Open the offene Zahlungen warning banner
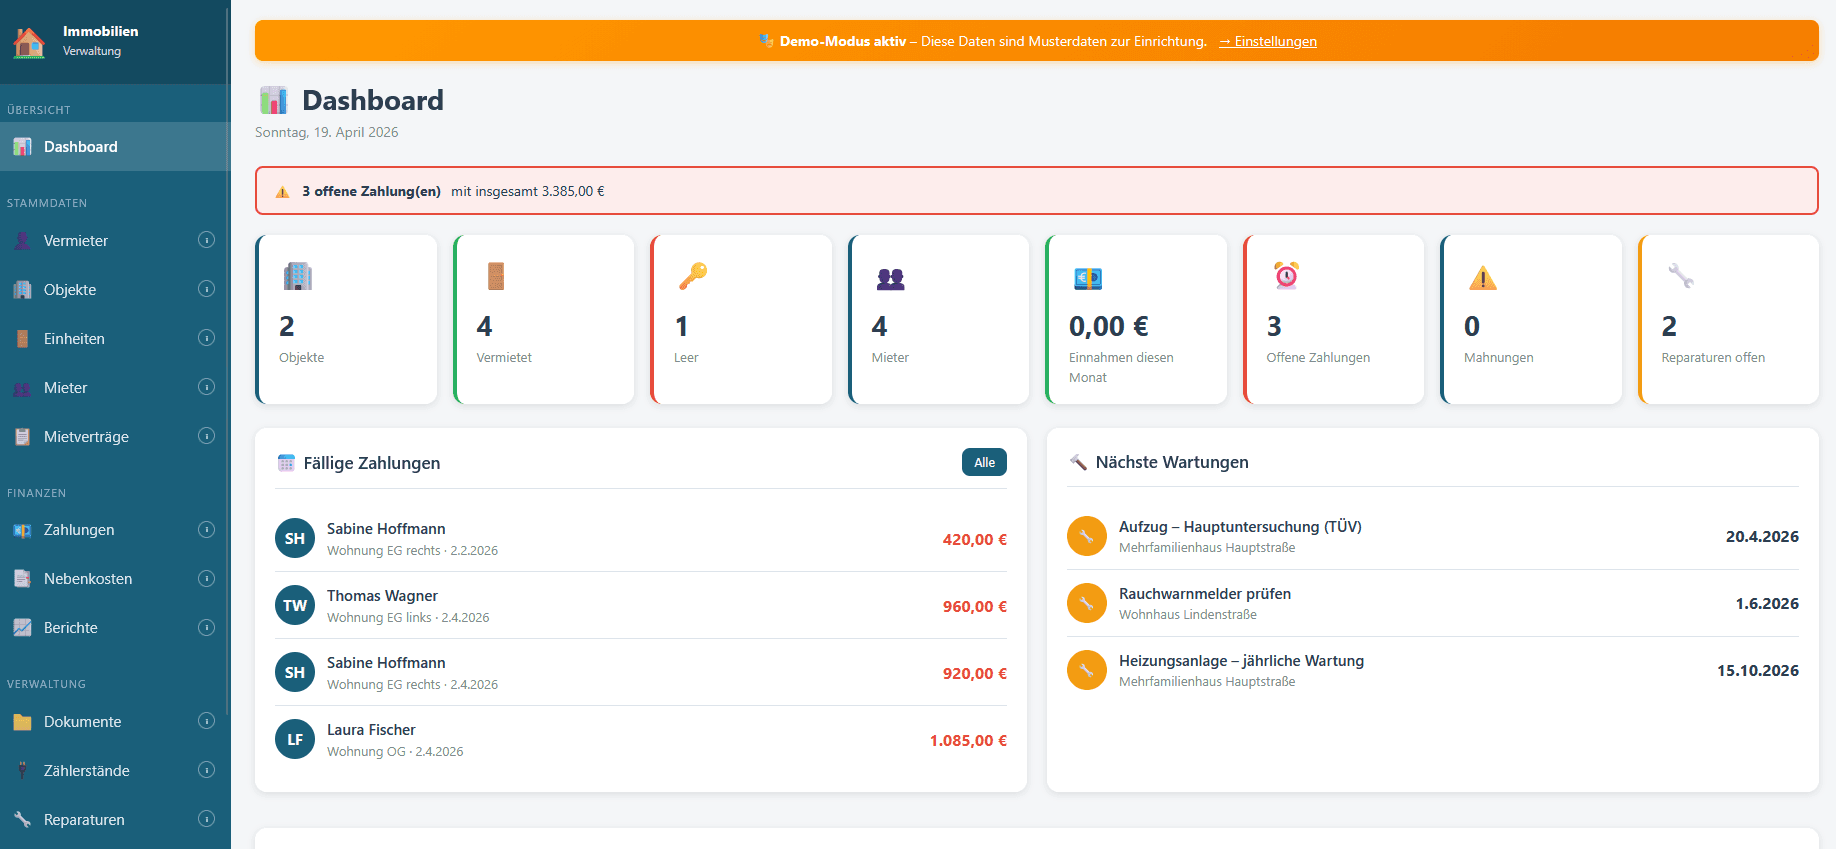This screenshot has width=1836, height=849. click(1036, 191)
